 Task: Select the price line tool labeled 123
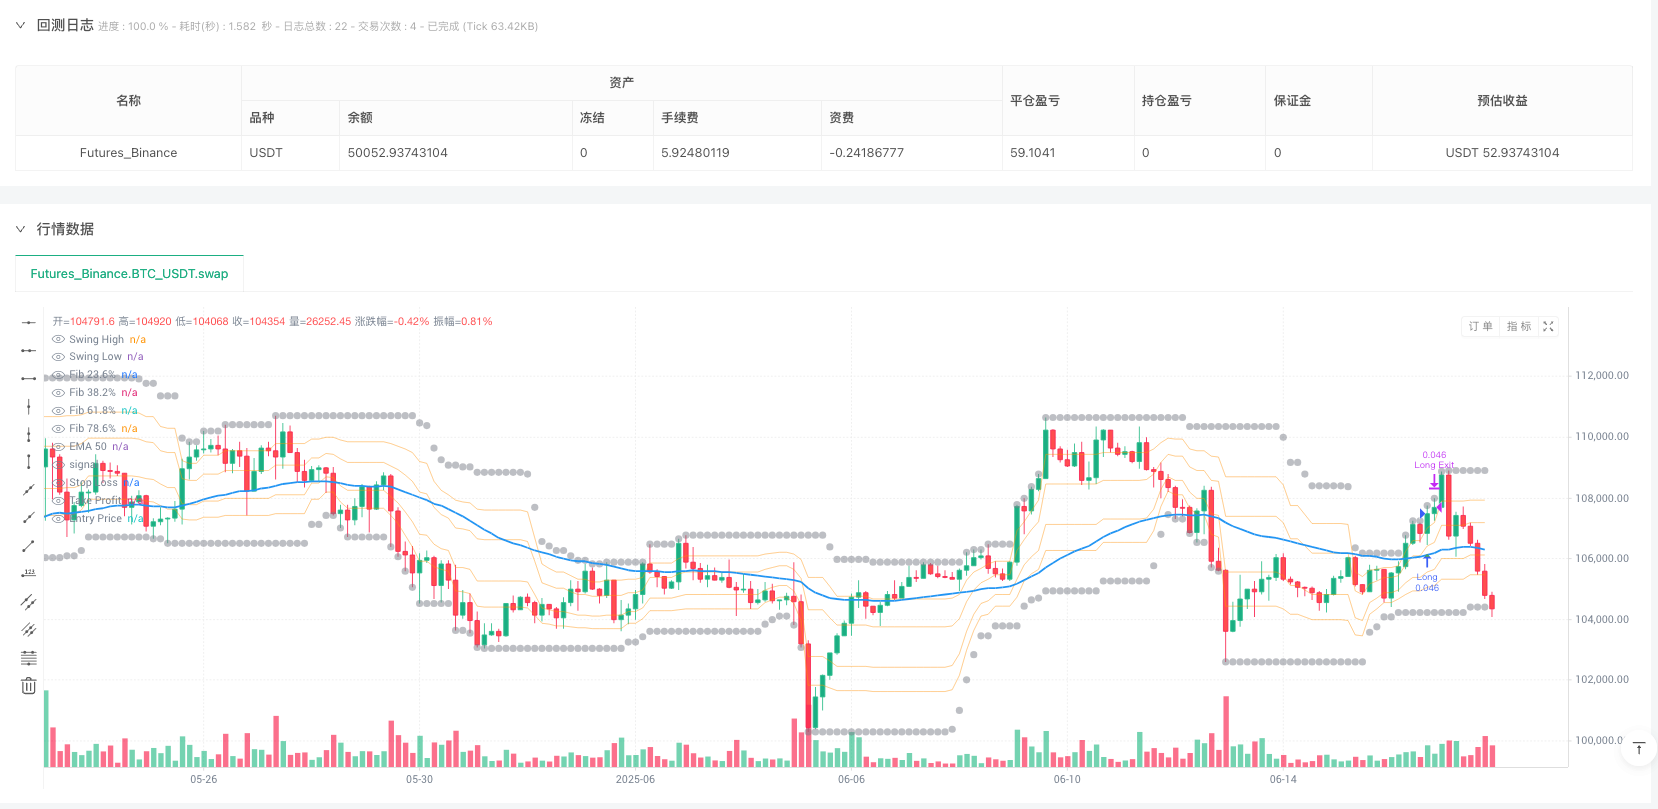28,574
